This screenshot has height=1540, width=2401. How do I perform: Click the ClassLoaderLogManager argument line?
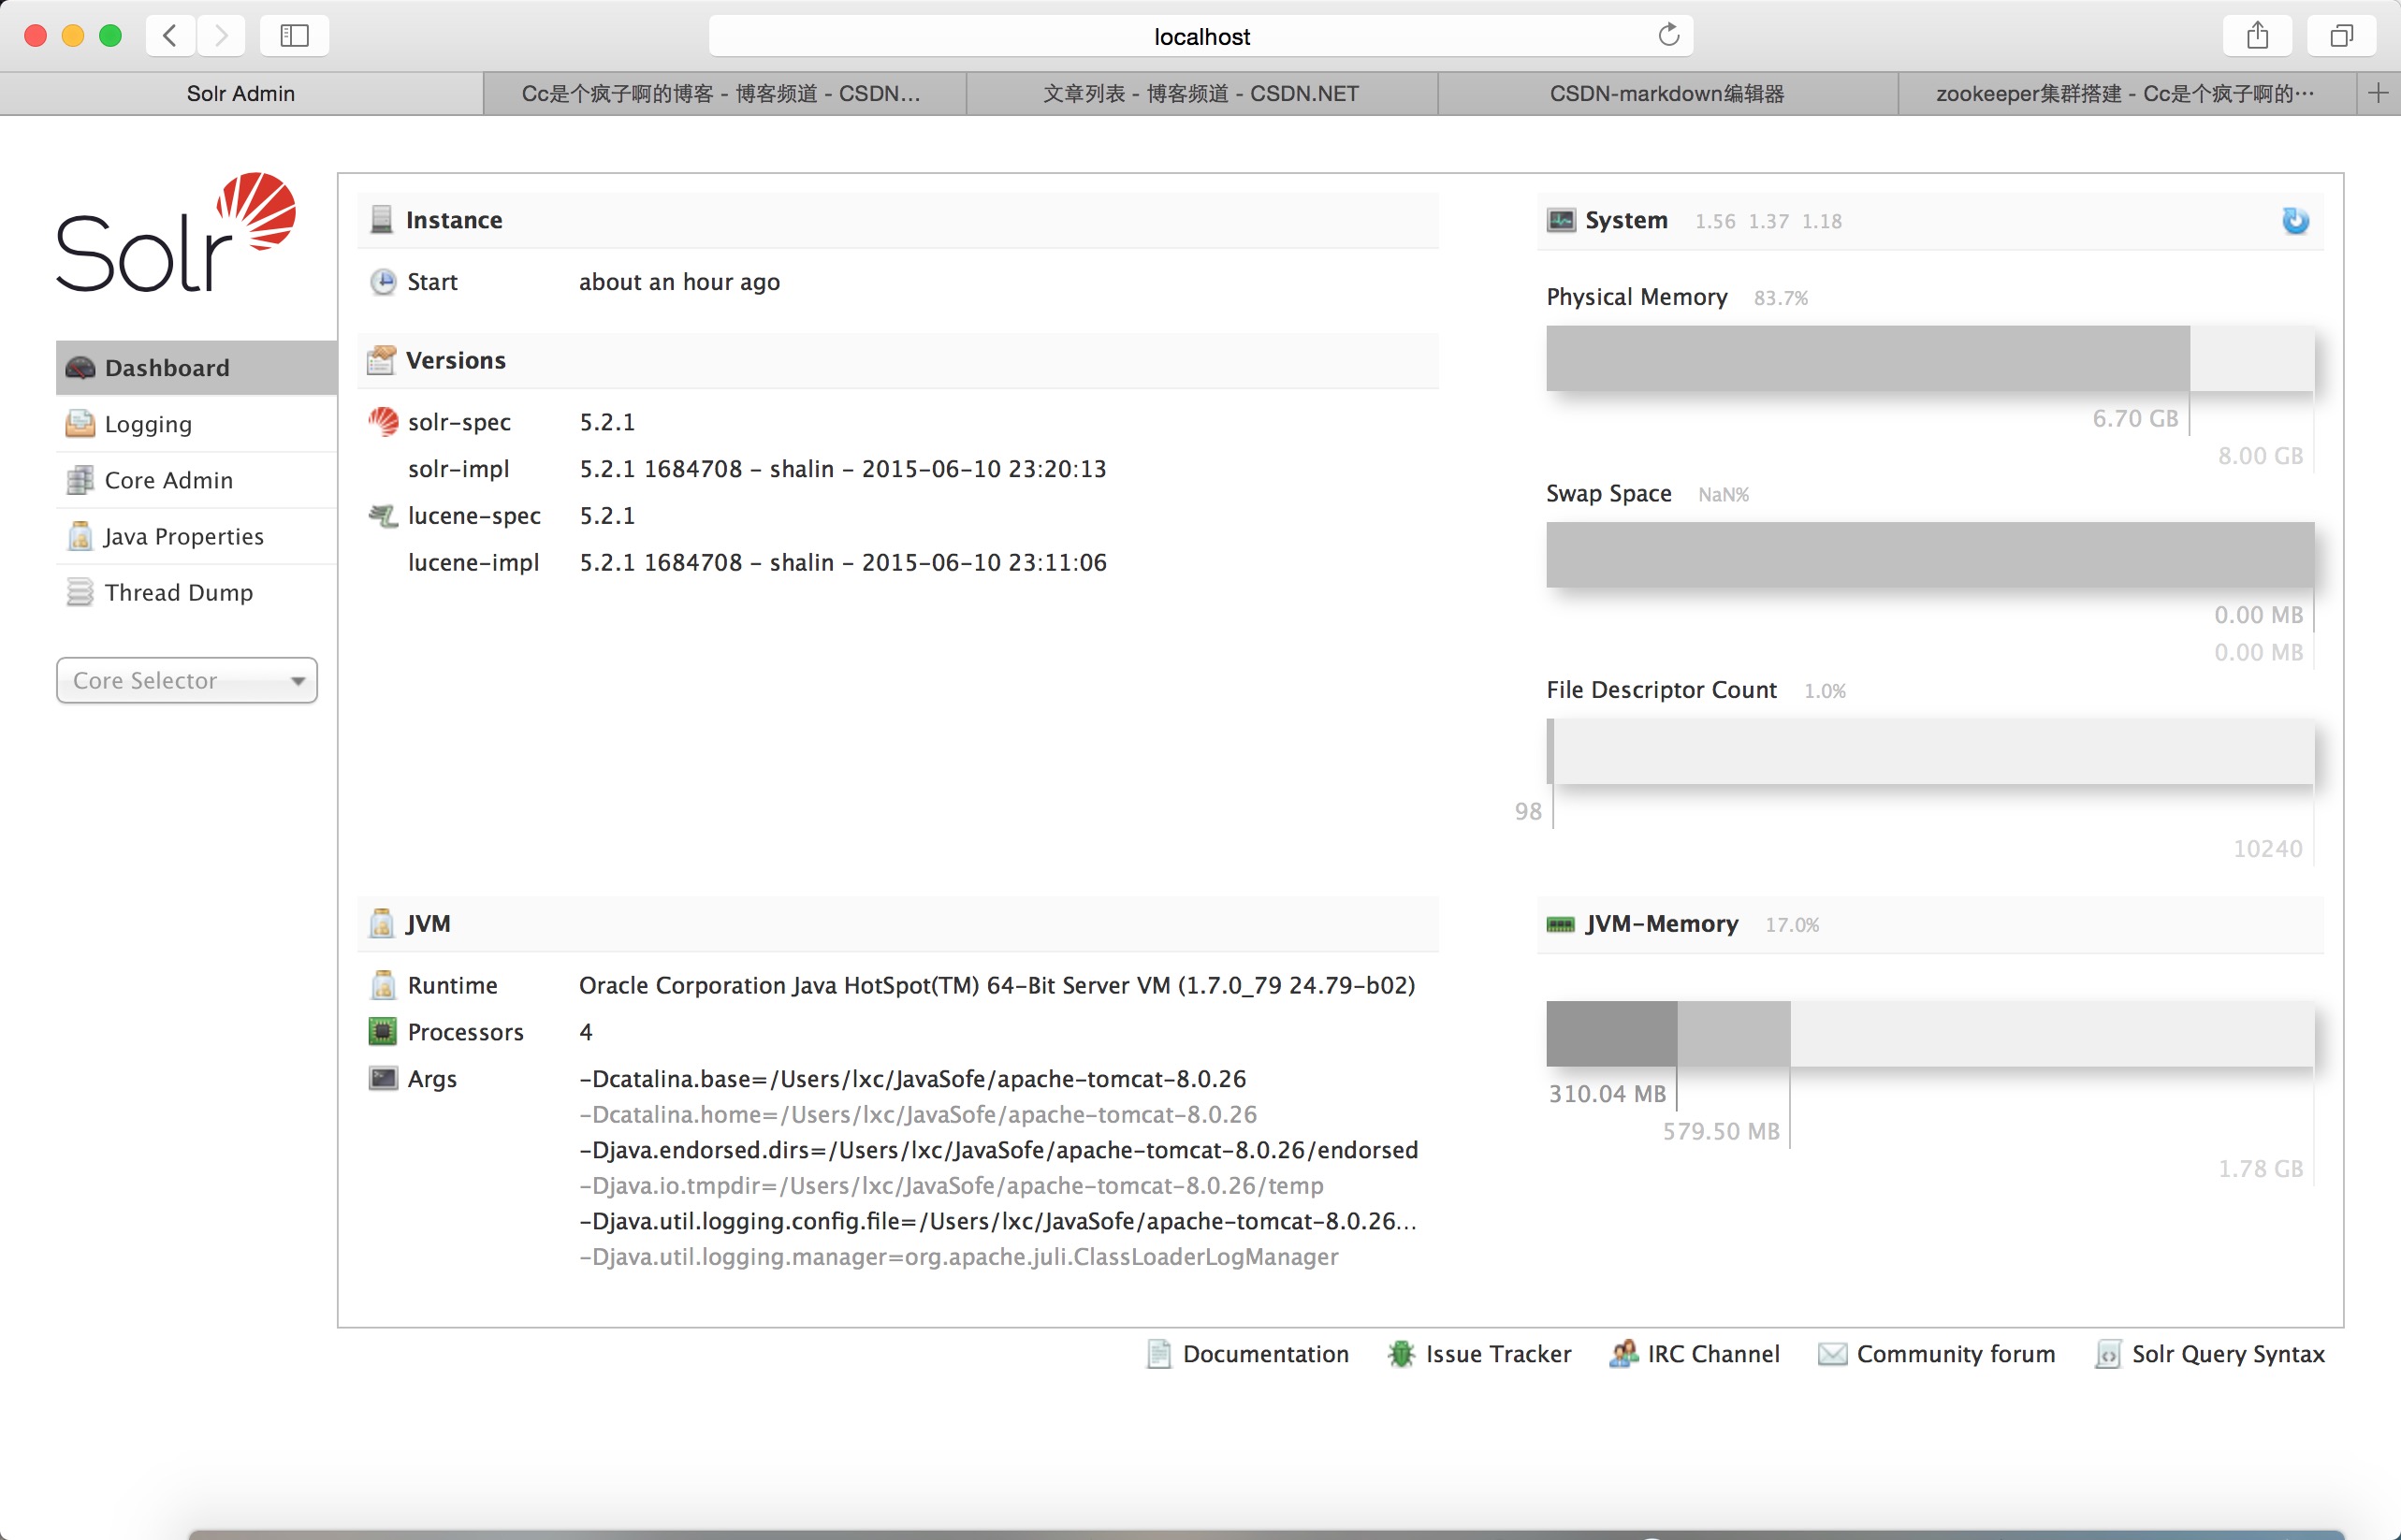point(959,1257)
